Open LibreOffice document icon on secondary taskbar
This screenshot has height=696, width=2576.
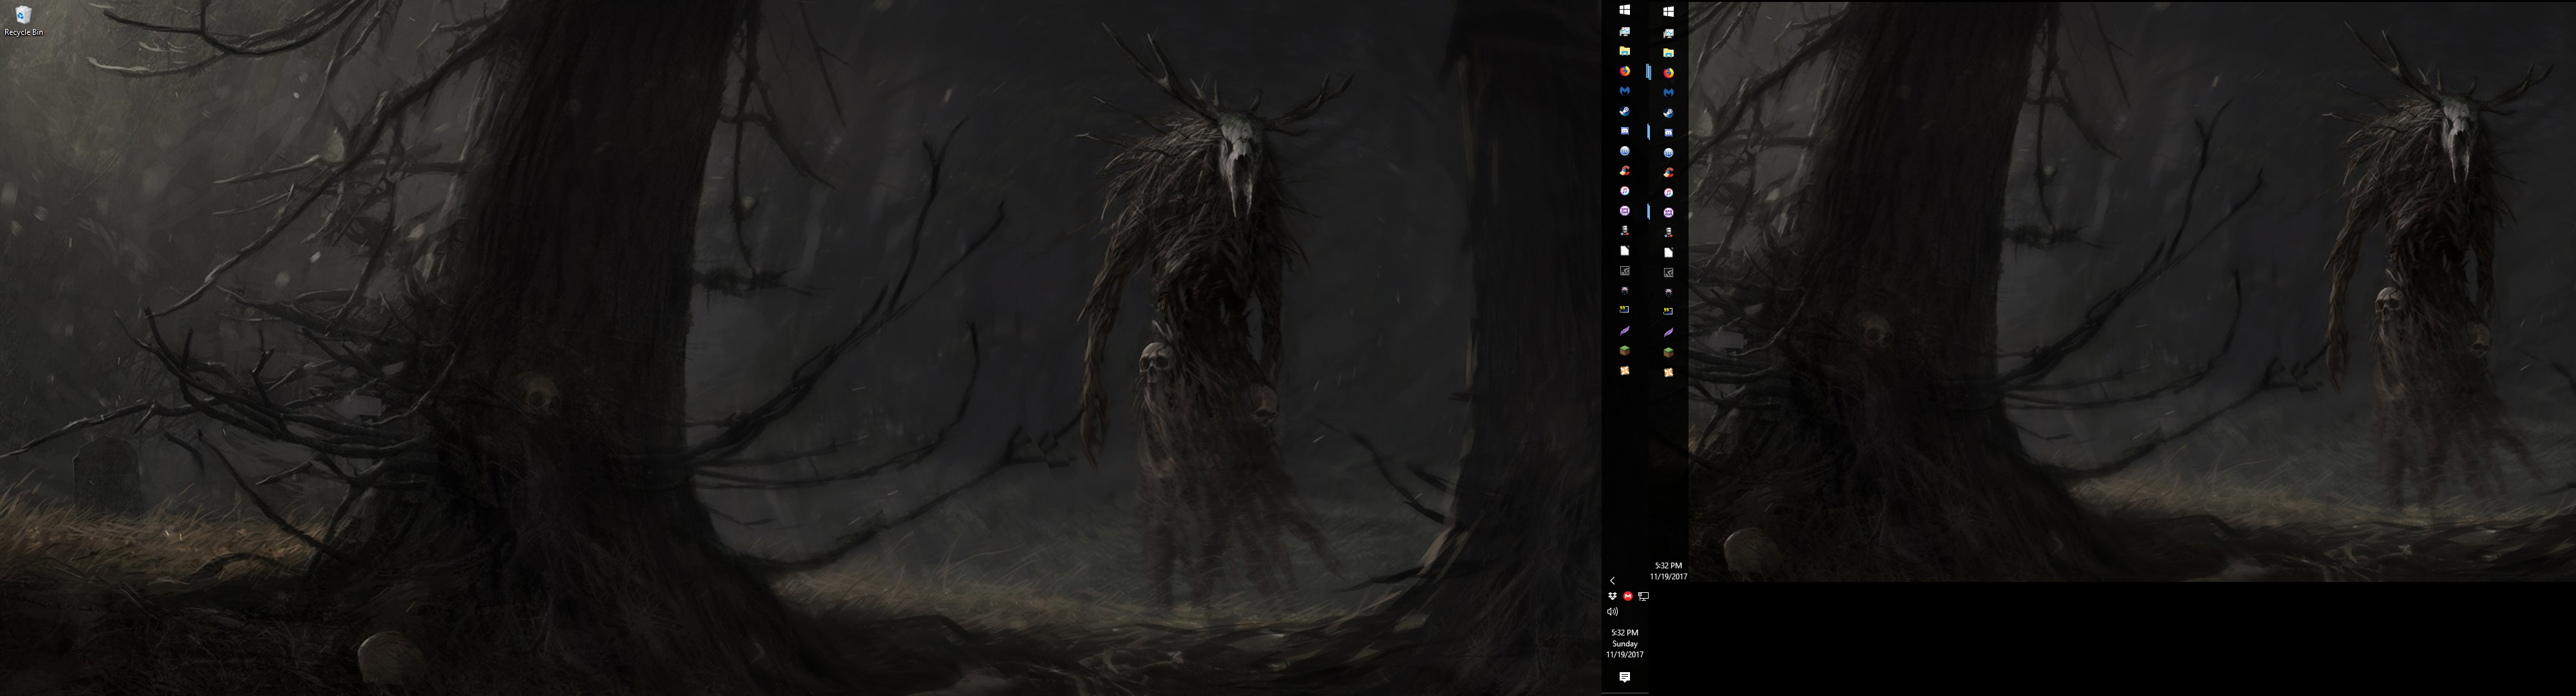1668,253
